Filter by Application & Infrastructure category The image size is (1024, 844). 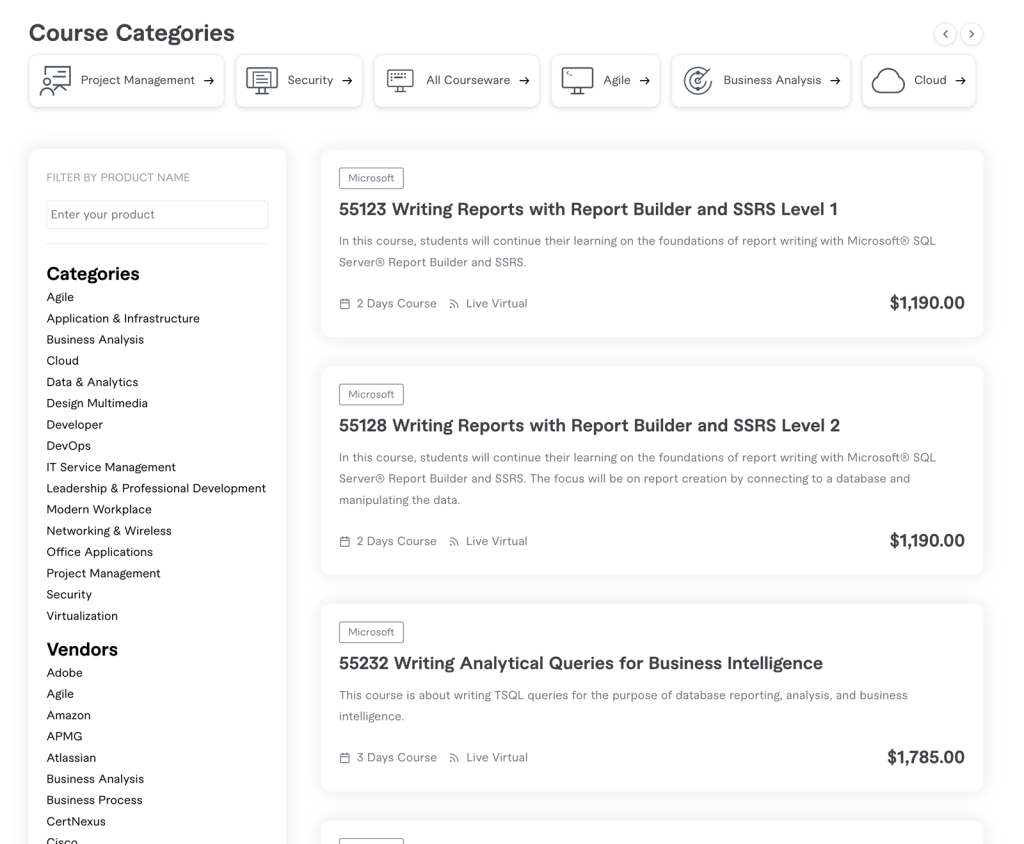click(123, 319)
